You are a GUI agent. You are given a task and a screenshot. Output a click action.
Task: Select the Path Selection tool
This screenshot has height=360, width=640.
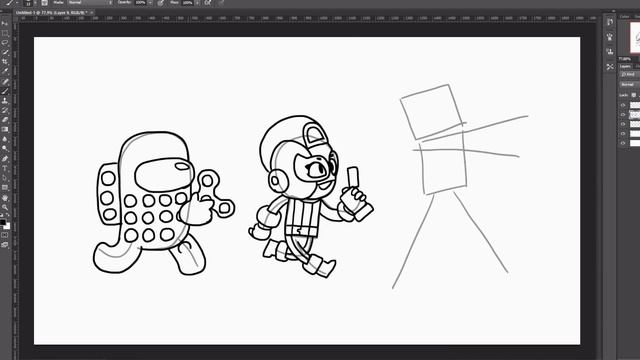[x=5, y=178]
